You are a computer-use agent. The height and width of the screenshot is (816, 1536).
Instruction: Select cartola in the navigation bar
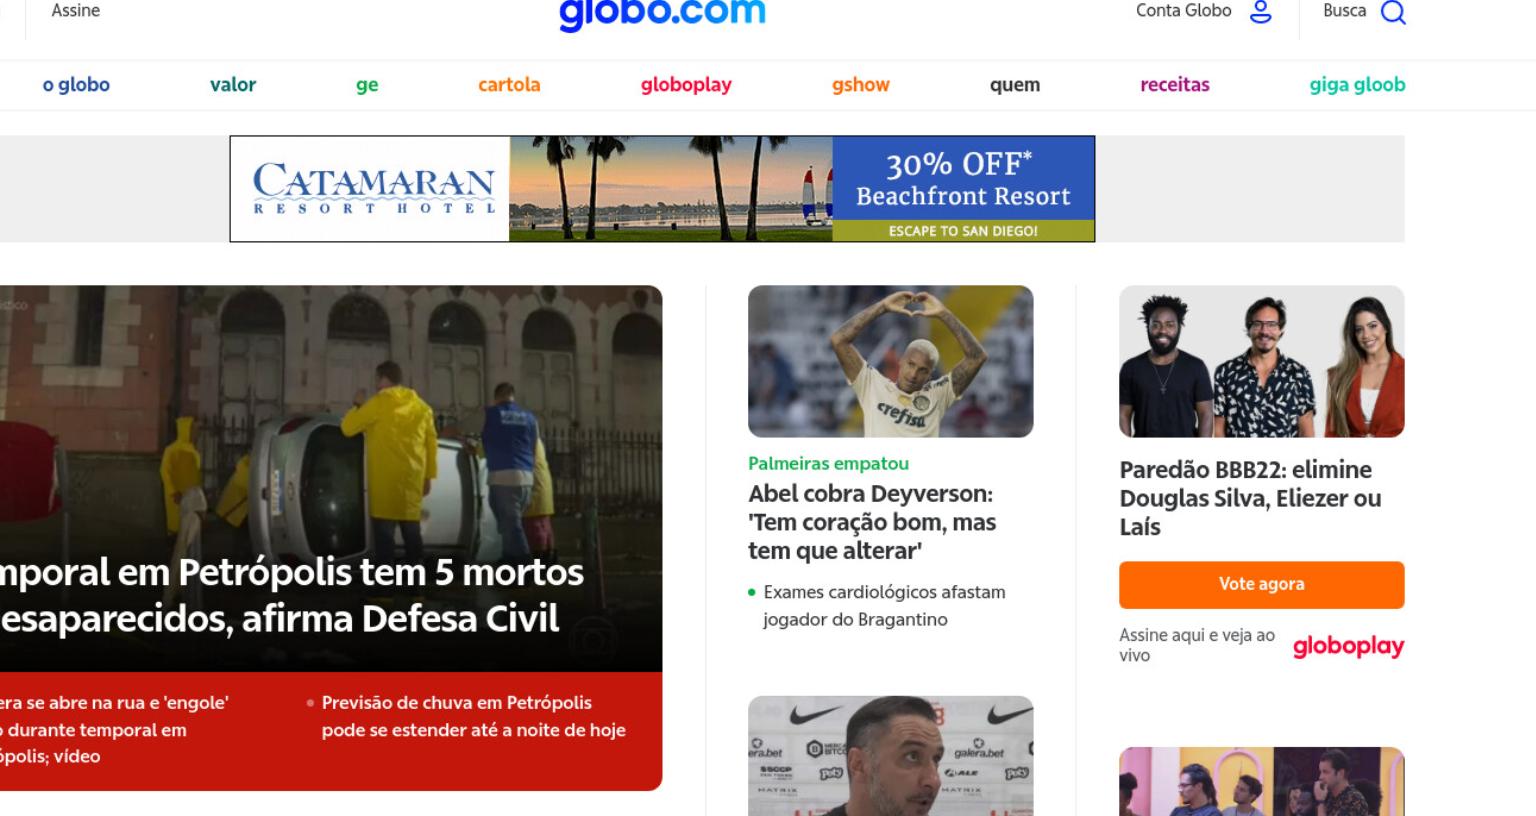click(x=509, y=85)
